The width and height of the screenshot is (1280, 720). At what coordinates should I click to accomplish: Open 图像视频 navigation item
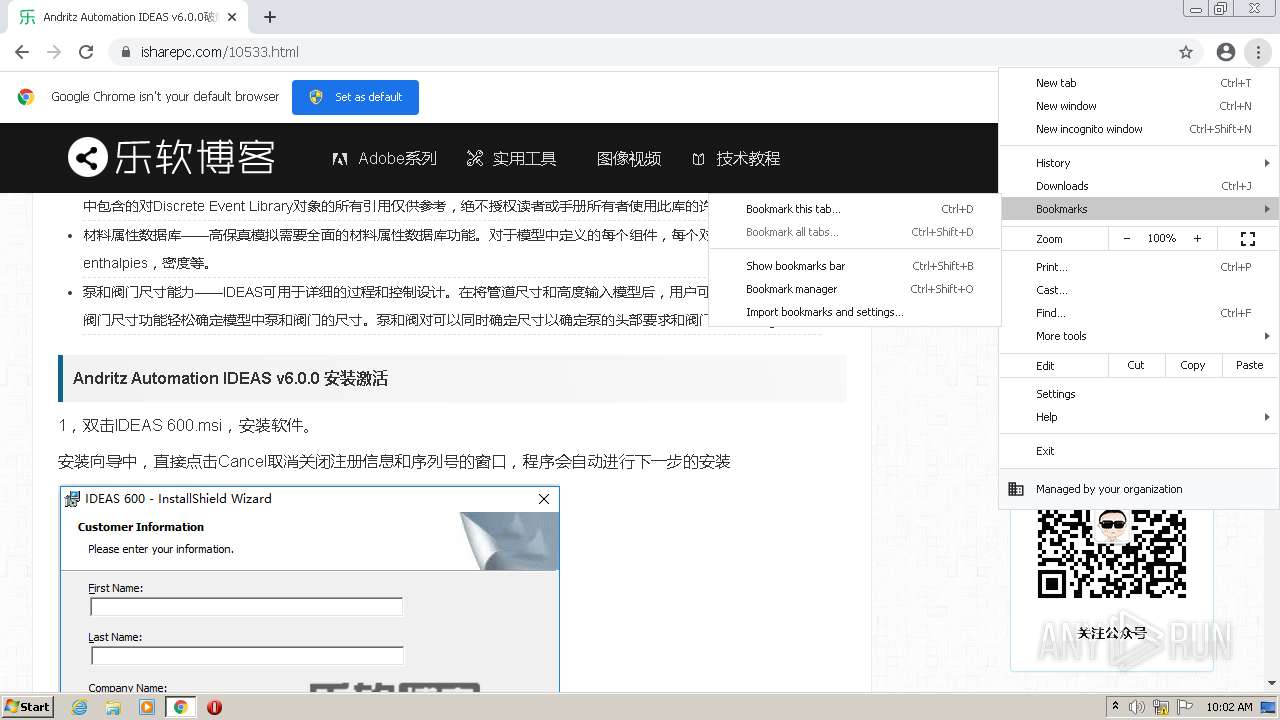[x=628, y=158]
